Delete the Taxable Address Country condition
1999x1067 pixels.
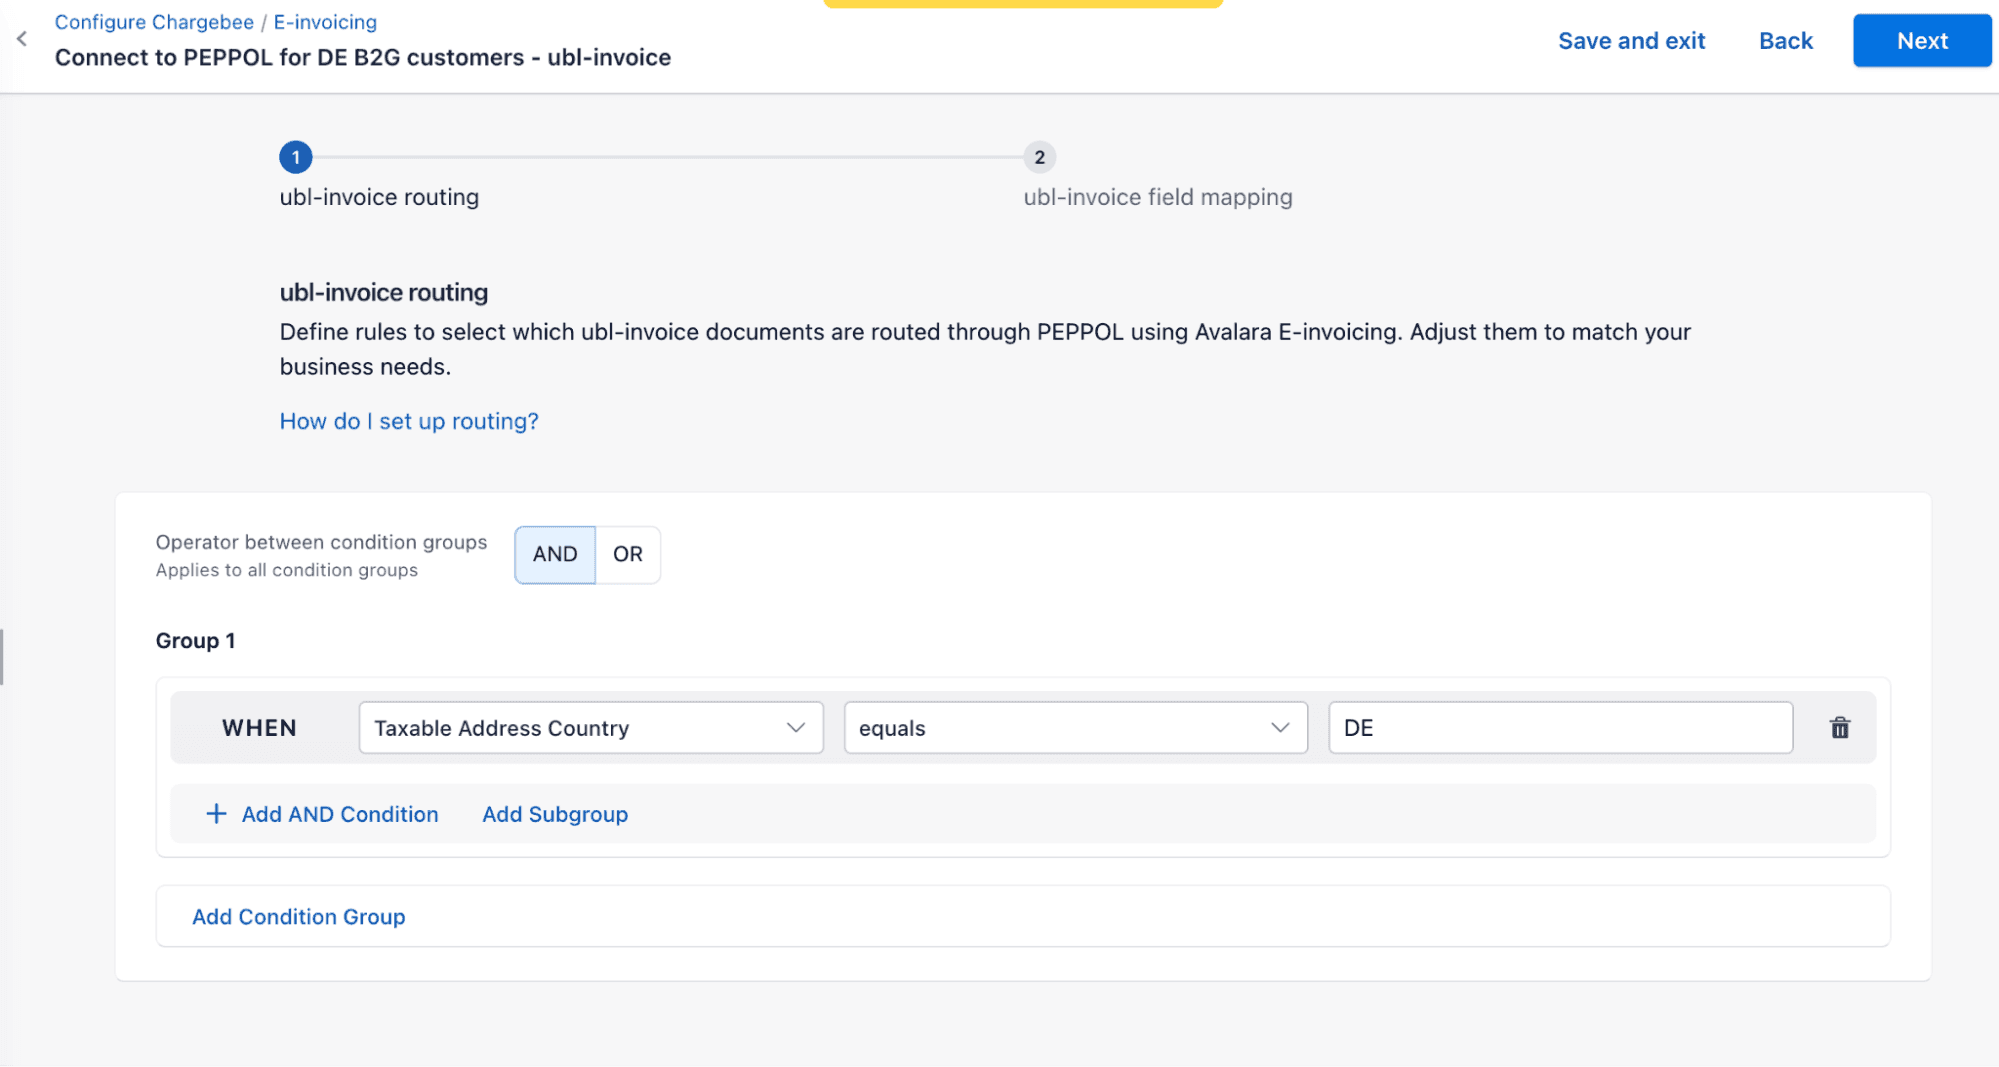pos(1839,728)
